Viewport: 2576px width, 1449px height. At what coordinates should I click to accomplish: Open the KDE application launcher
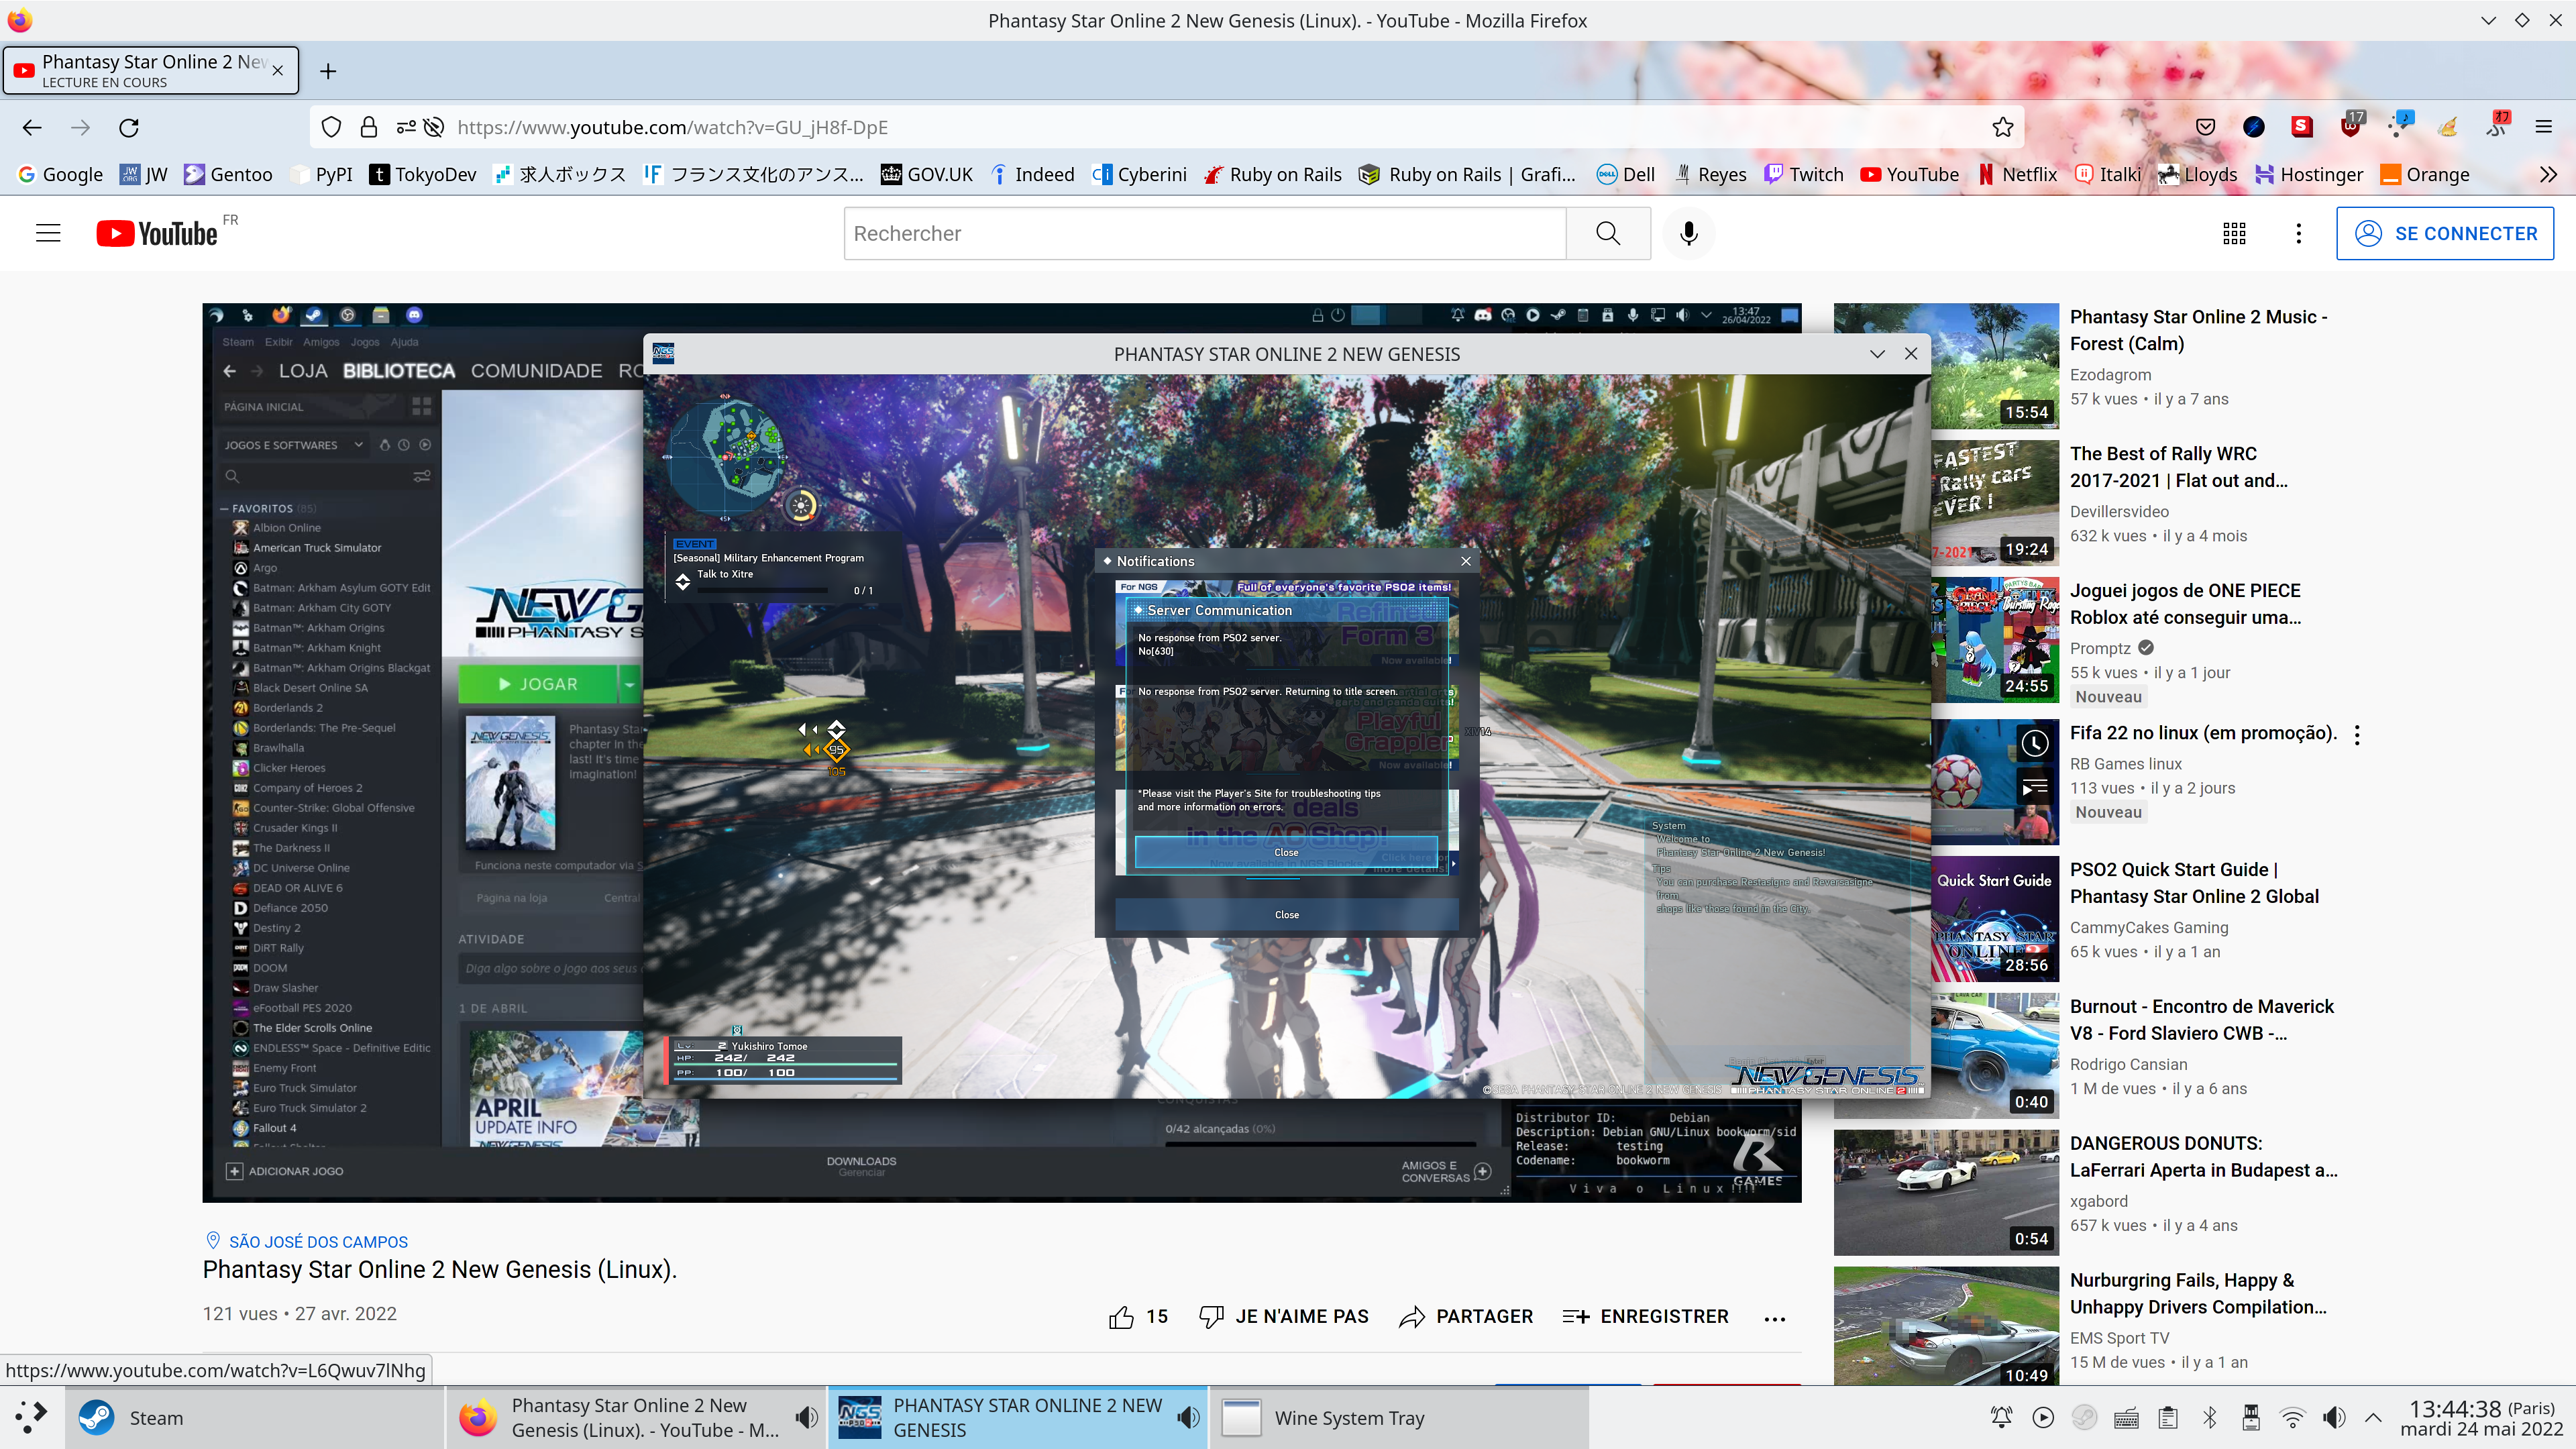(x=31, y=1417)
